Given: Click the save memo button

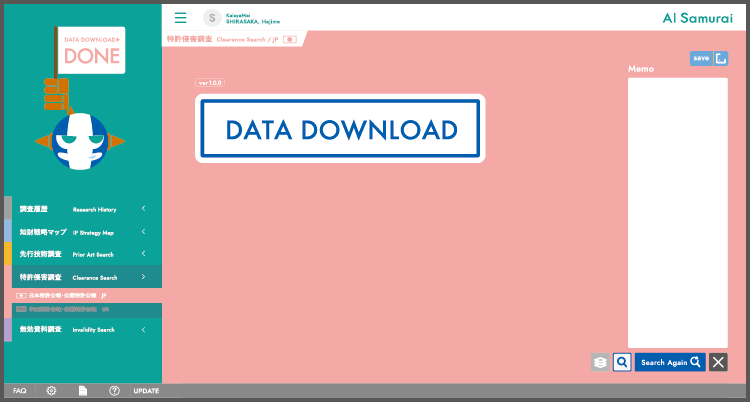Looking at the screenshot, I should click(701, 58).
